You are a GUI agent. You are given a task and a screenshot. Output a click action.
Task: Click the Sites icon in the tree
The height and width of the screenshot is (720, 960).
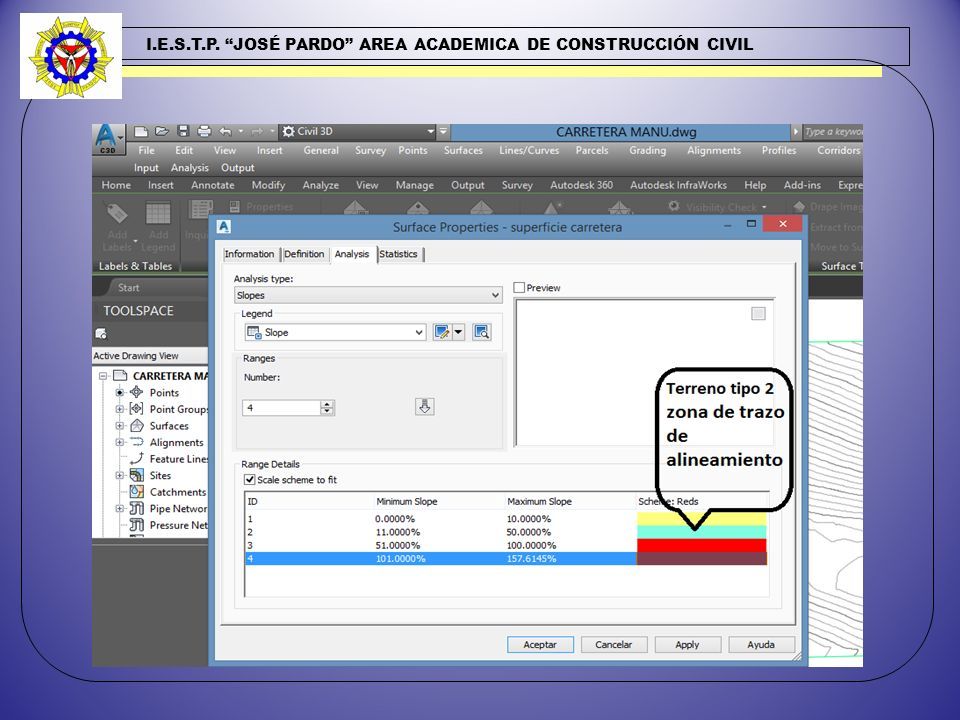(x=137, y=475)
